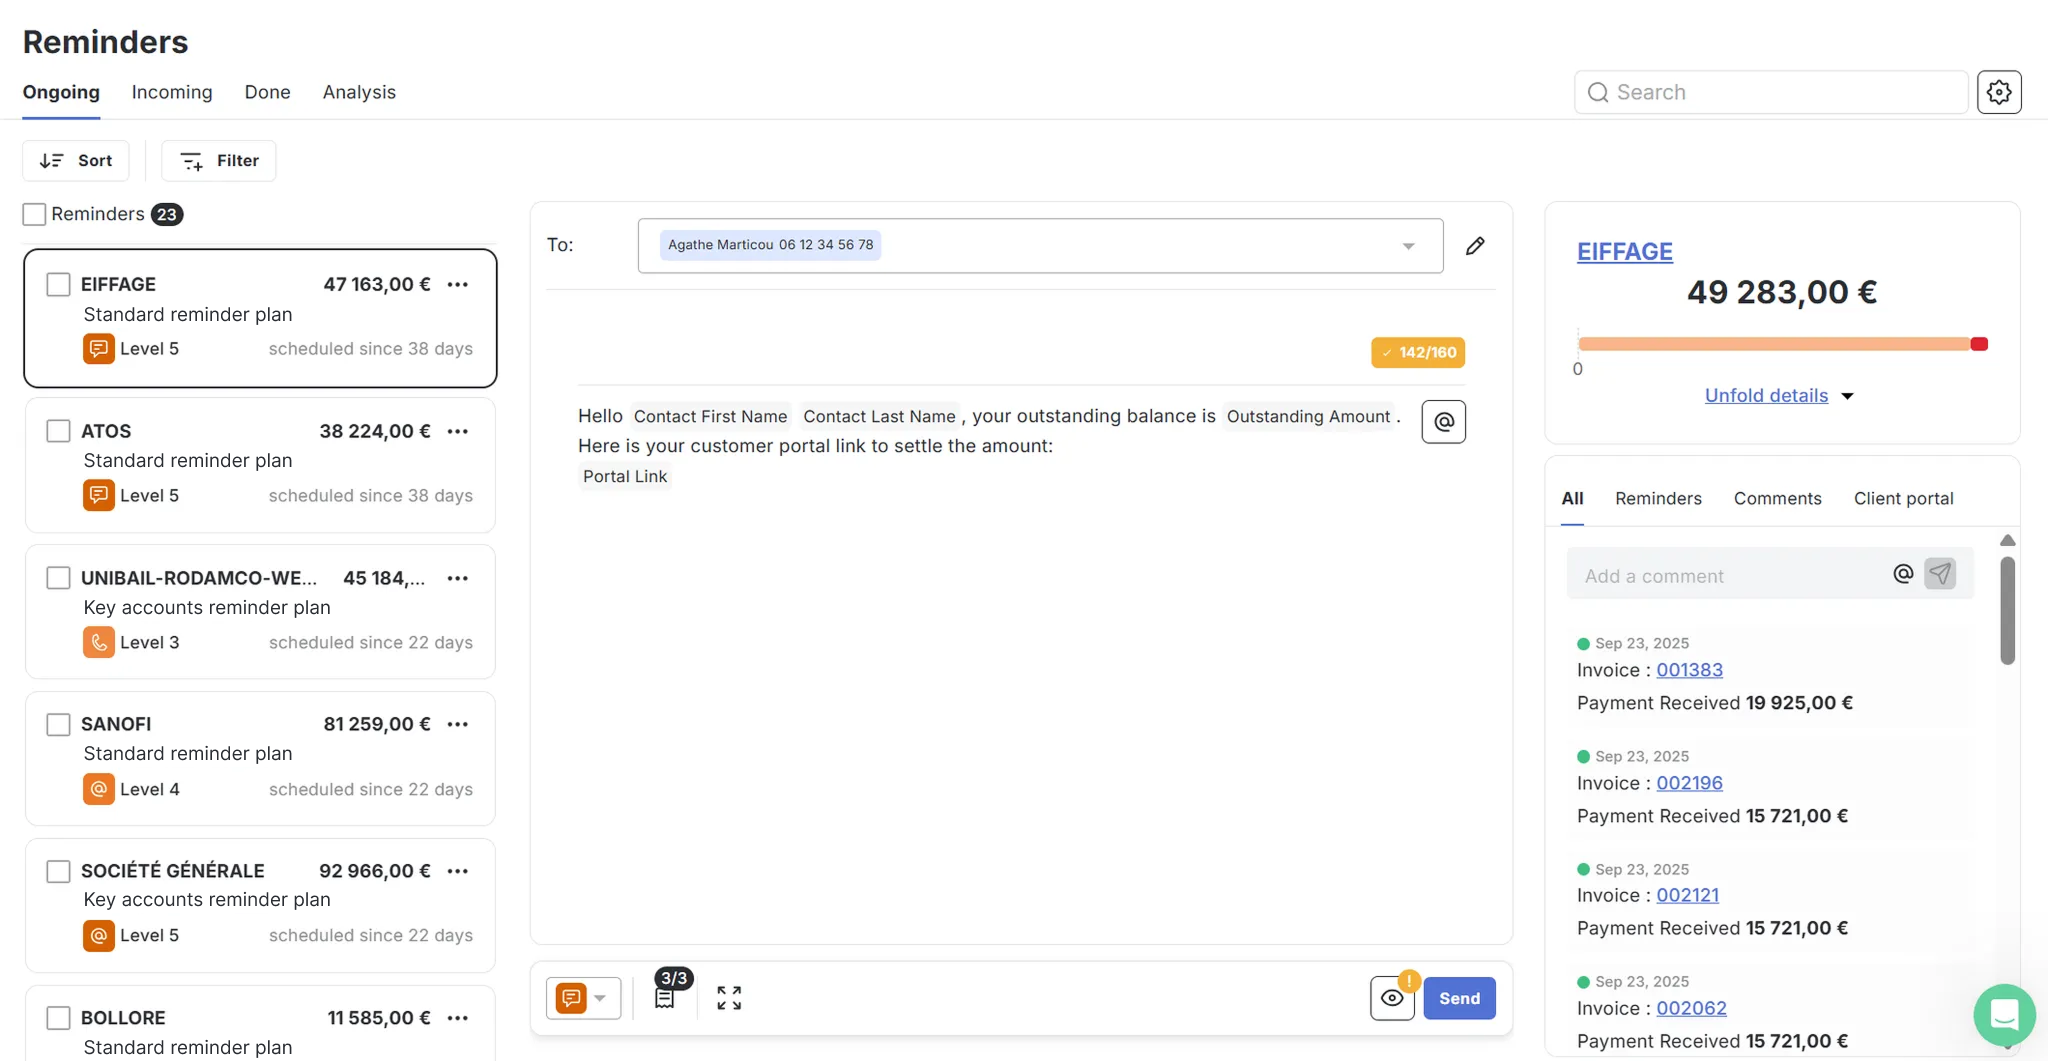
Task: Click the Contact Last Name variable
Action: coord(879,416)
